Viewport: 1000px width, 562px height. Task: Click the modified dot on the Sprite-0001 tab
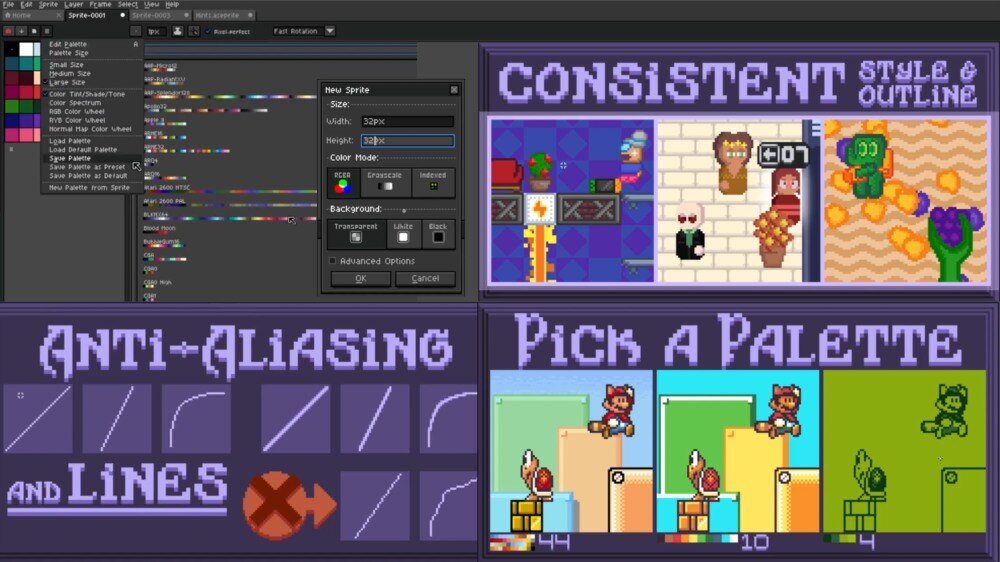coord(122,15)
